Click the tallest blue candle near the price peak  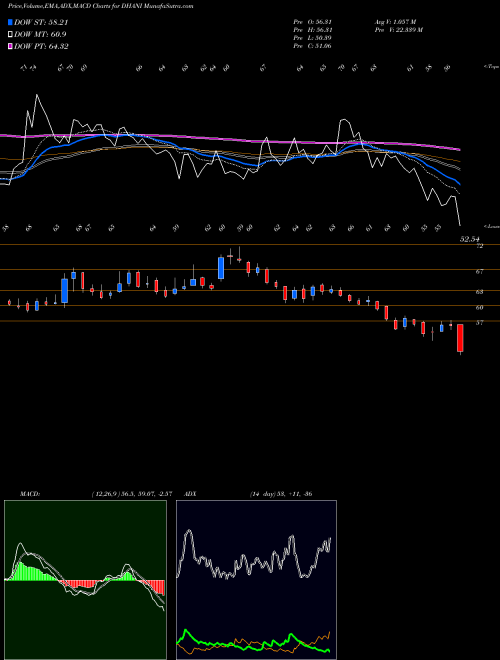tap(221, 268)
